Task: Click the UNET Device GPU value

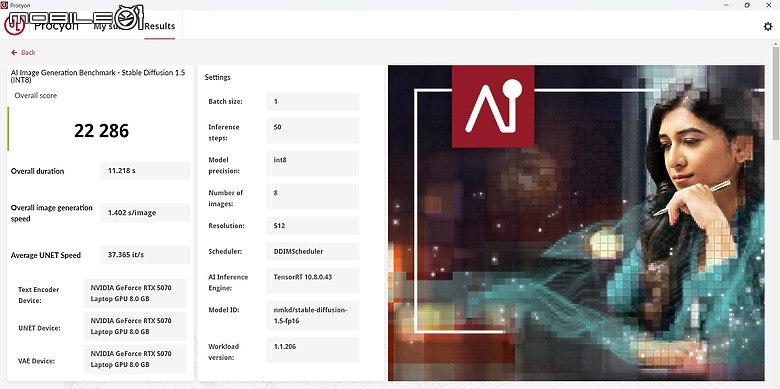Action: click(135, 326)
